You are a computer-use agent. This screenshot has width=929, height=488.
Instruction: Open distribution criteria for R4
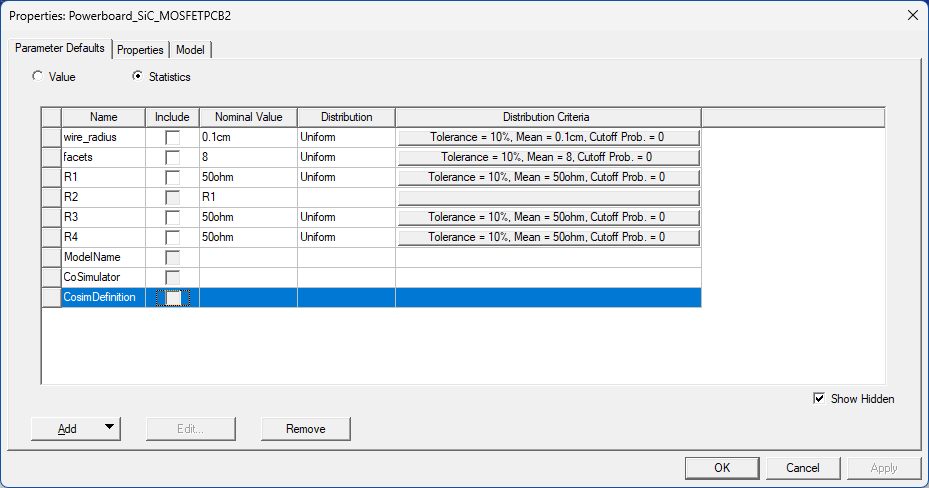(549, 237)
